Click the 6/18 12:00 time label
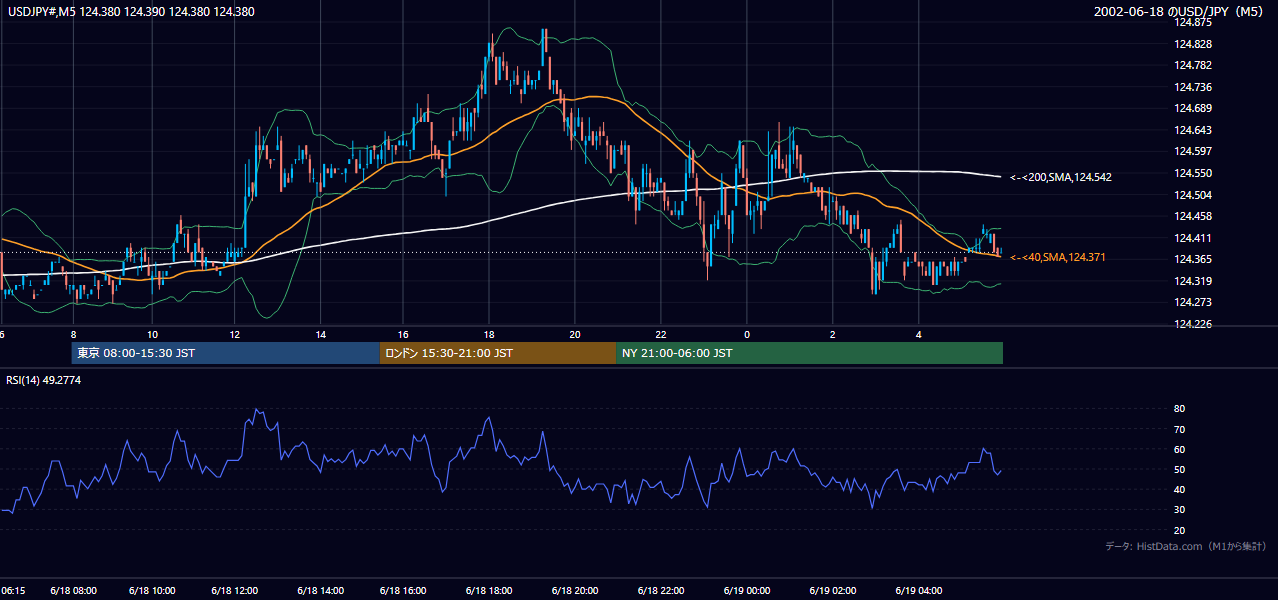 click(x=235, y=591)
